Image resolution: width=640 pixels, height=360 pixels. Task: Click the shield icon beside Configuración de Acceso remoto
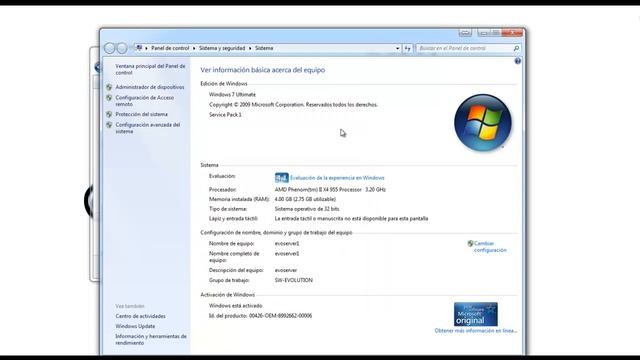tap(109, 98)
